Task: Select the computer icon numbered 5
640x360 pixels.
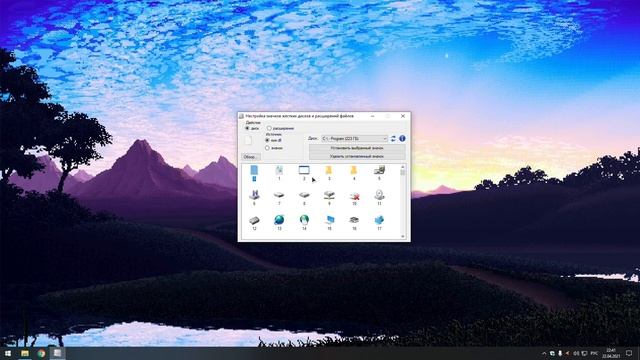Action: coord(379,170)
